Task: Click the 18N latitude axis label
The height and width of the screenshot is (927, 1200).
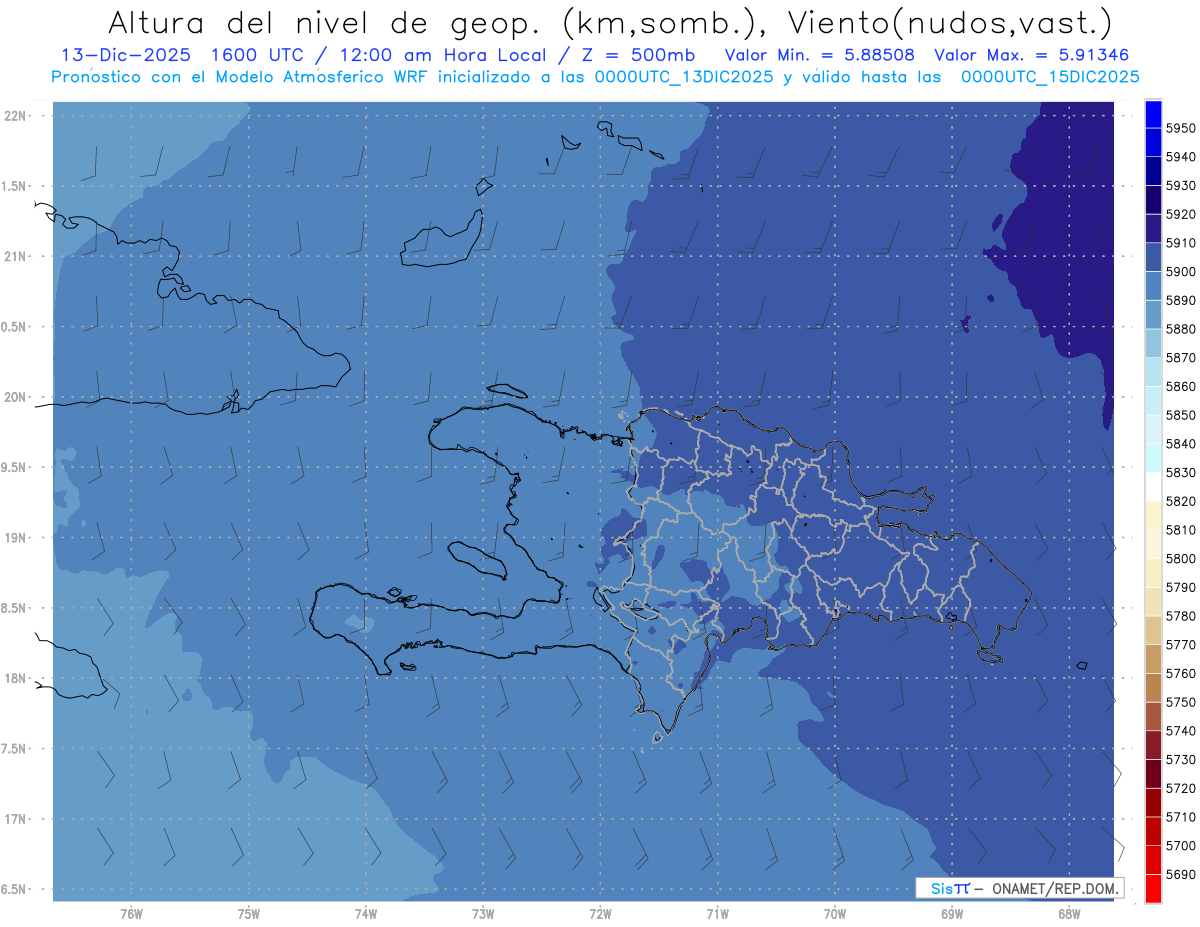Action: coord(15,678)
